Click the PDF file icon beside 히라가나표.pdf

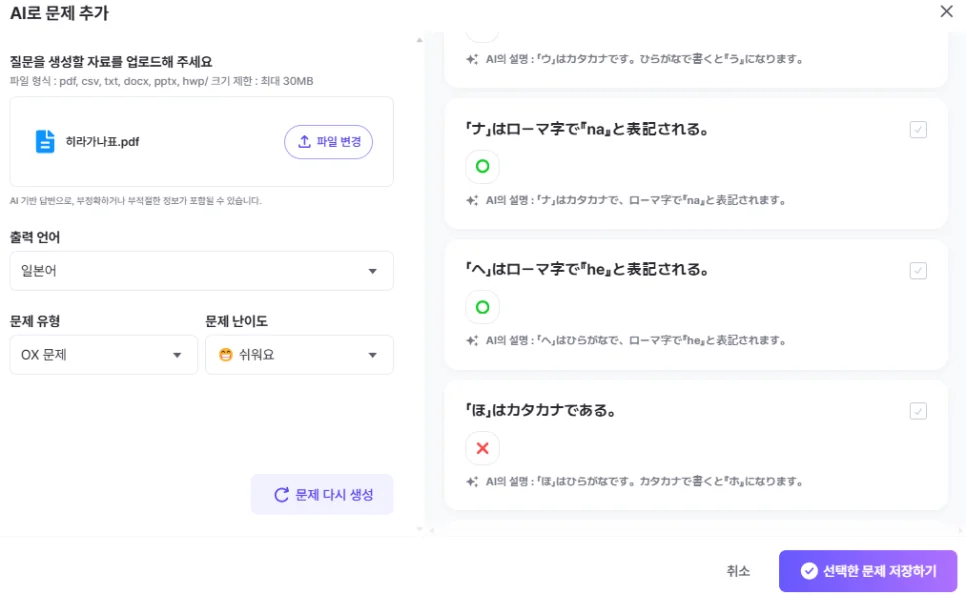coord(44,141)
